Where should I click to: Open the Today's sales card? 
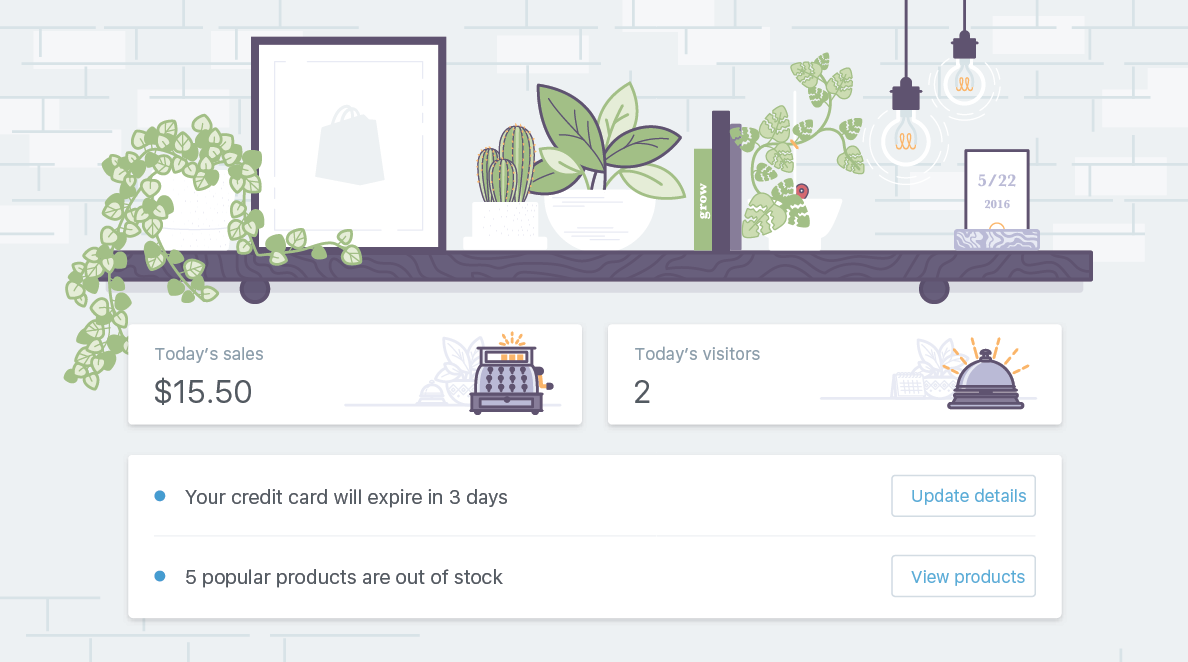354,375
